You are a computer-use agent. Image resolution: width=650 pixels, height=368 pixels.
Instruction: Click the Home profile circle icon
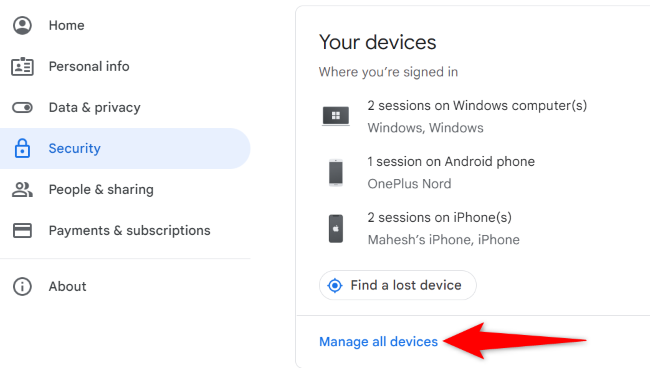coord(22,25)
